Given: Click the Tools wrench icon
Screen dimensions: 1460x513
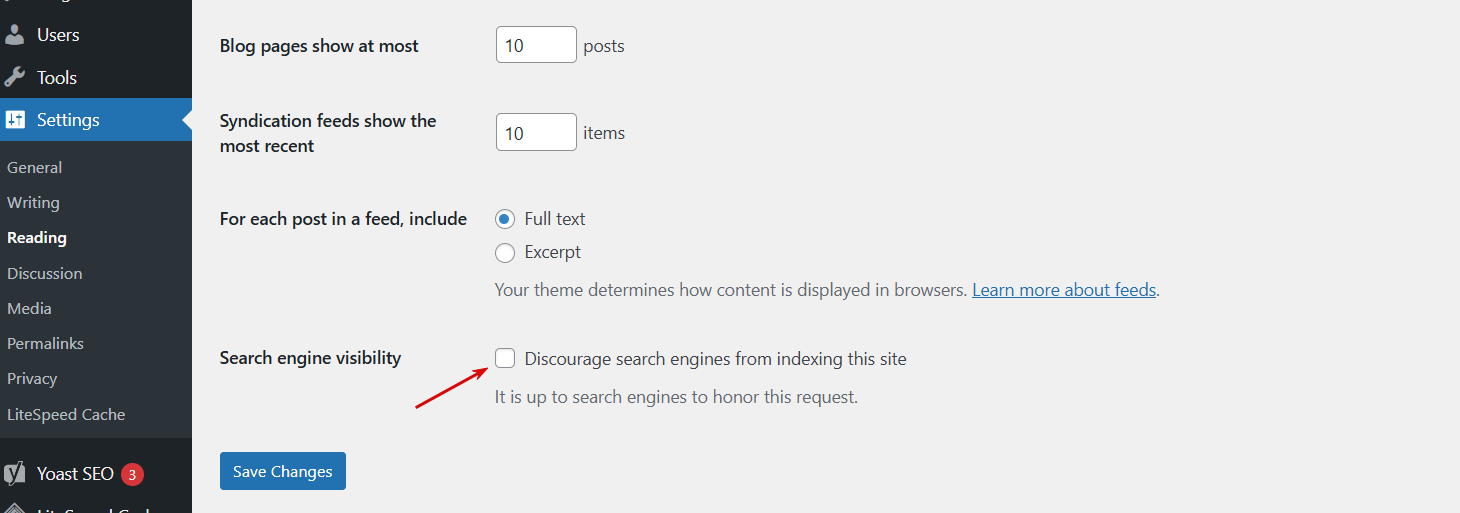Looking at the screenshot, I should pyautogui.click(x=15, y=77).
